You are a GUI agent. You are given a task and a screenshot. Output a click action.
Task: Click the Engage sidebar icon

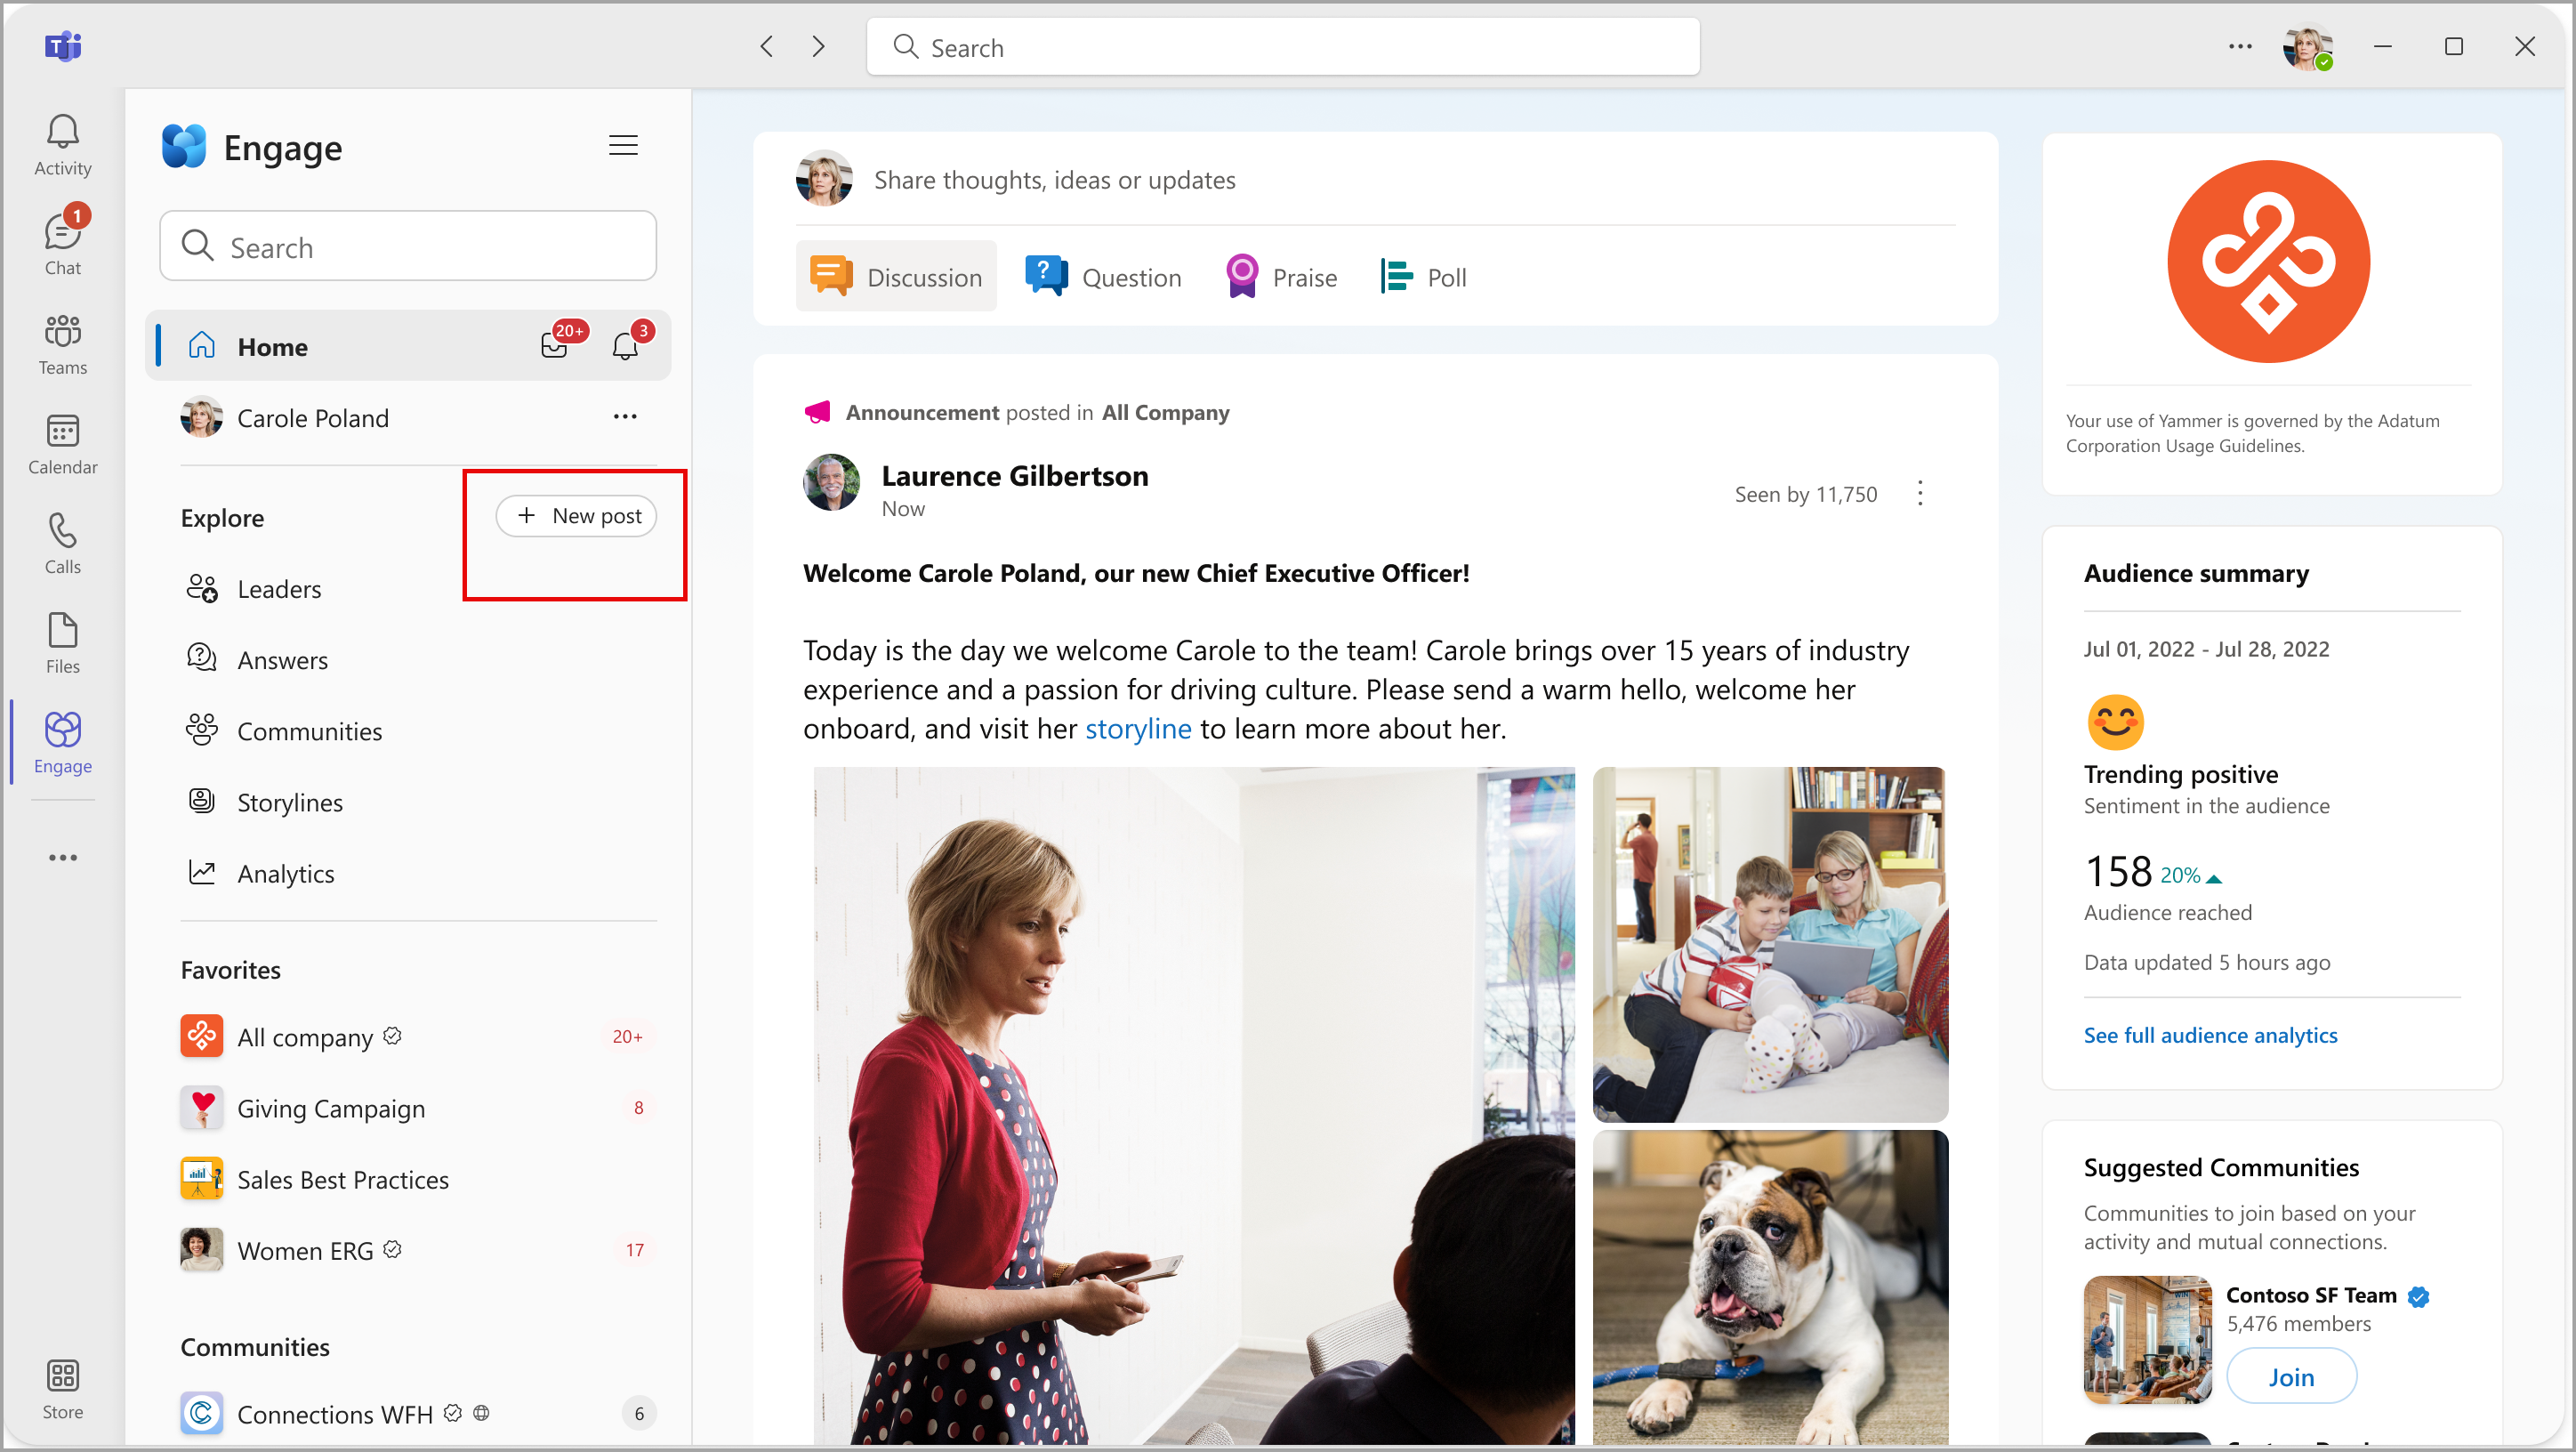(x=62, y=741)
